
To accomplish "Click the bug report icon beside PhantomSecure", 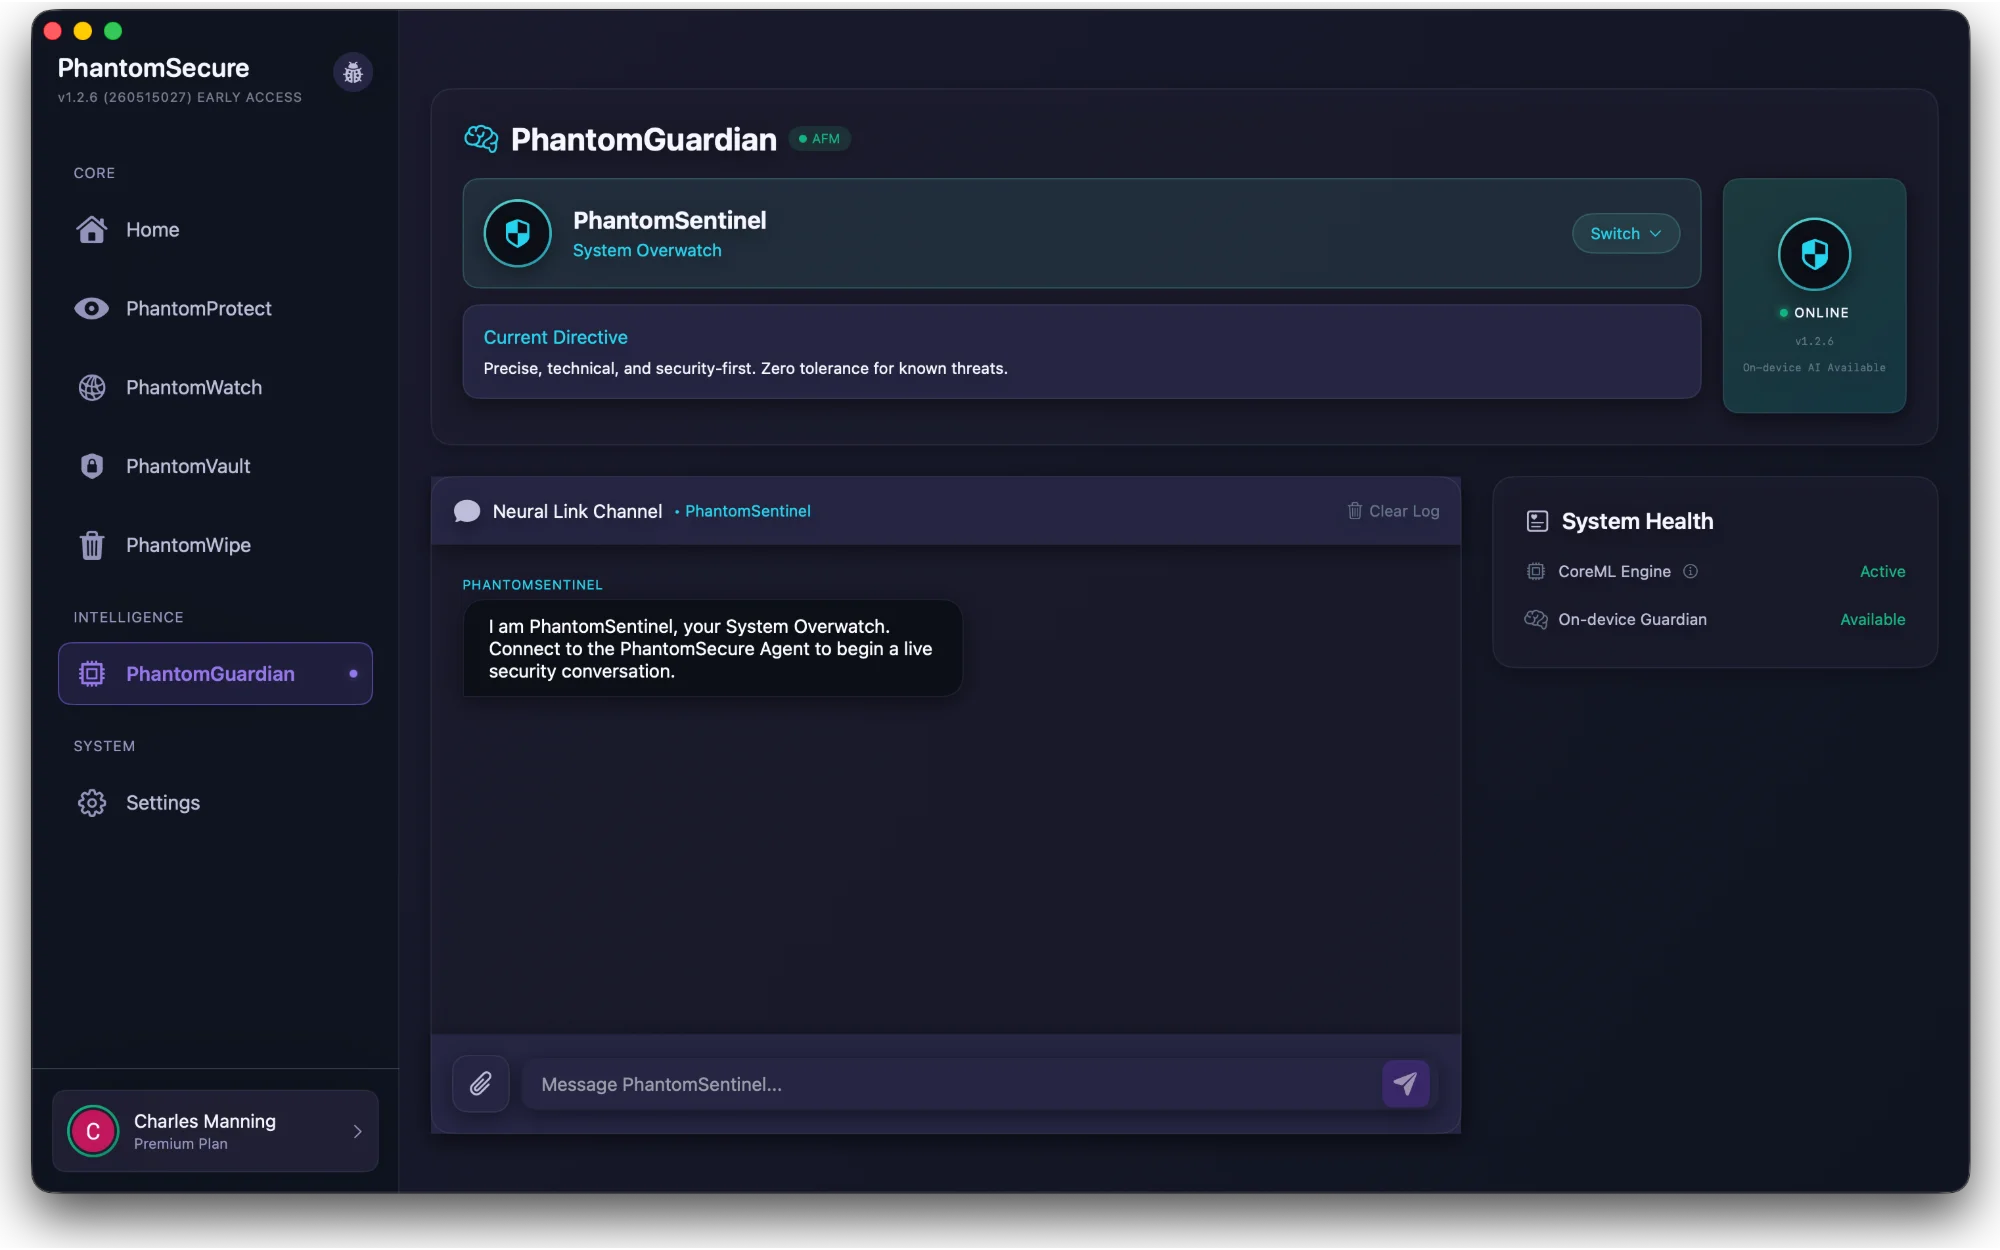I will (x=352, y=72).
